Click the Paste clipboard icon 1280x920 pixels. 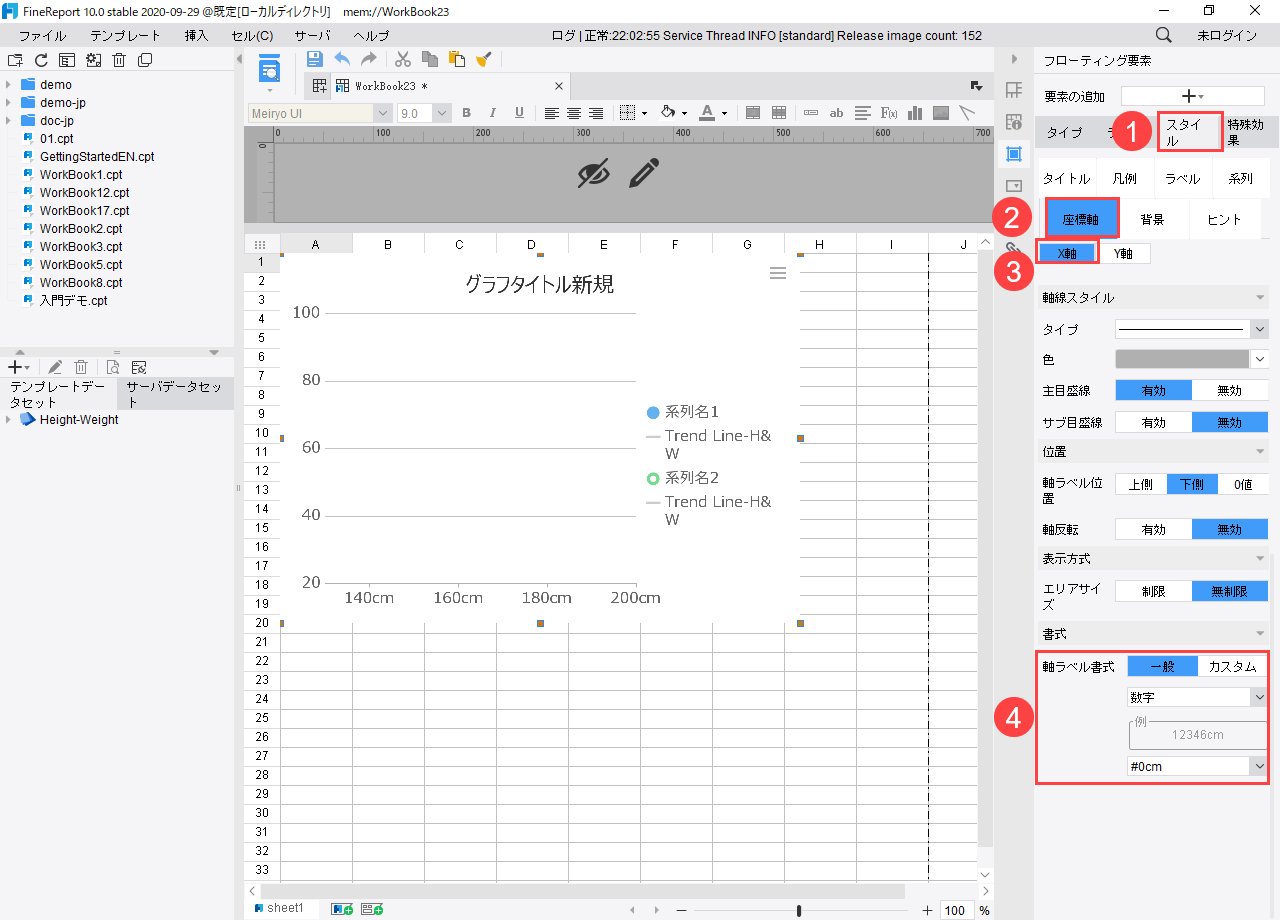pyautogui.click(x=456, y=59)
